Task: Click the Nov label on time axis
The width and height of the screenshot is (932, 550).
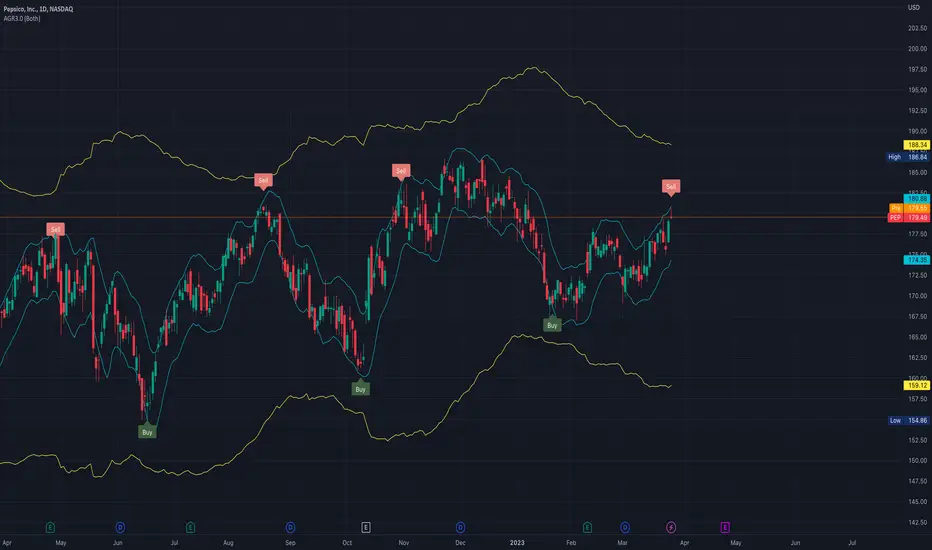Action: 404,543
